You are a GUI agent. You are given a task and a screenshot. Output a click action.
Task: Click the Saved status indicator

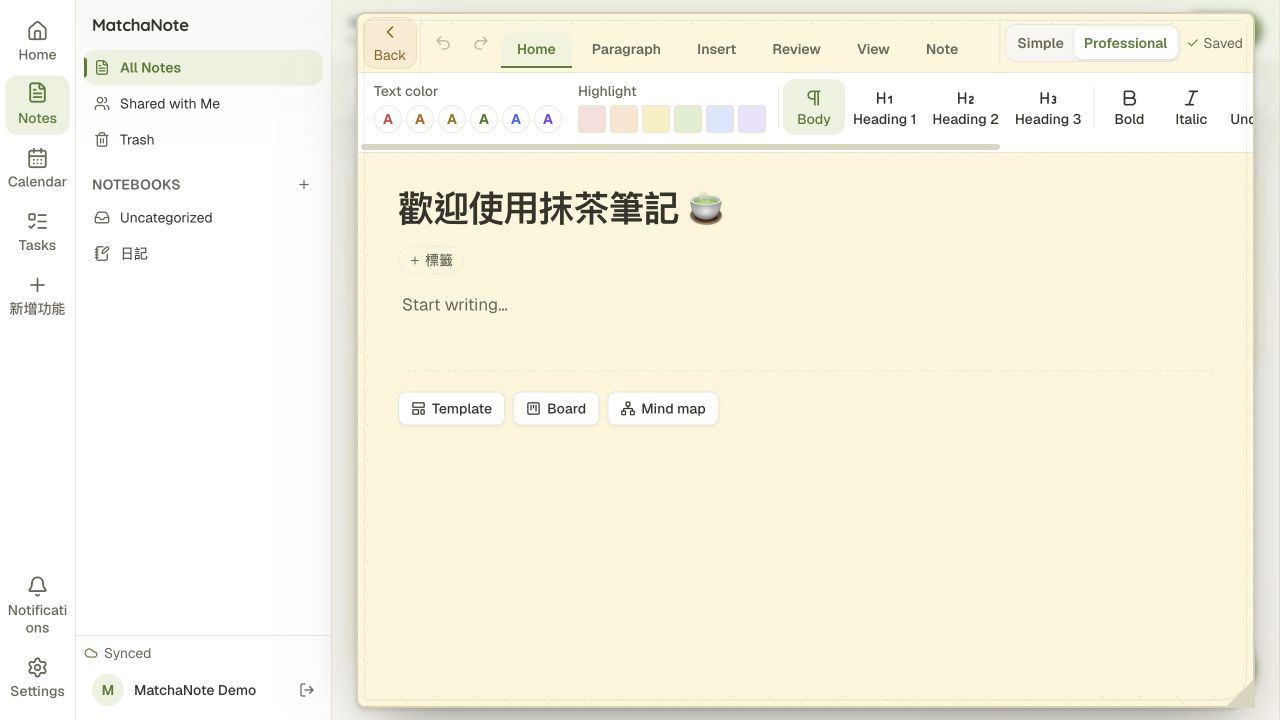point(1214,43)
